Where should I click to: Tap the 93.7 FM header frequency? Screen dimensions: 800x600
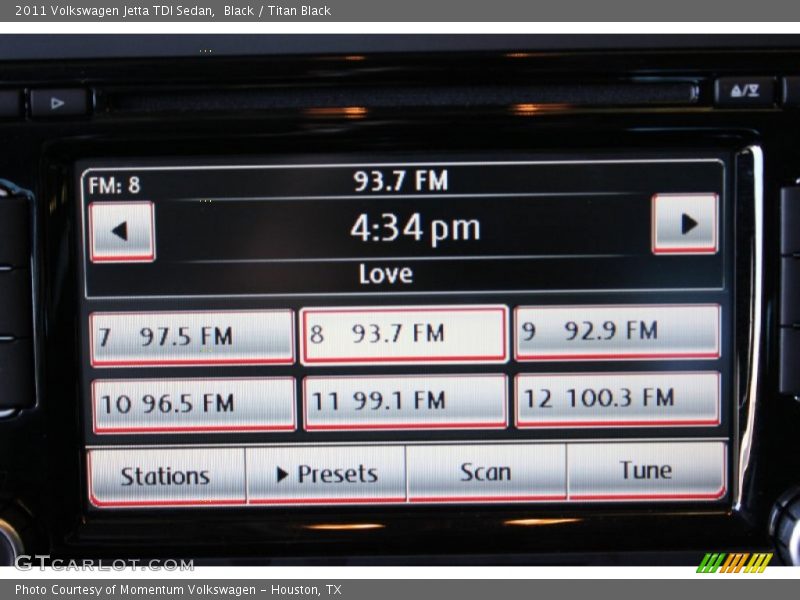pyautogui.click(x=401, y=181)
